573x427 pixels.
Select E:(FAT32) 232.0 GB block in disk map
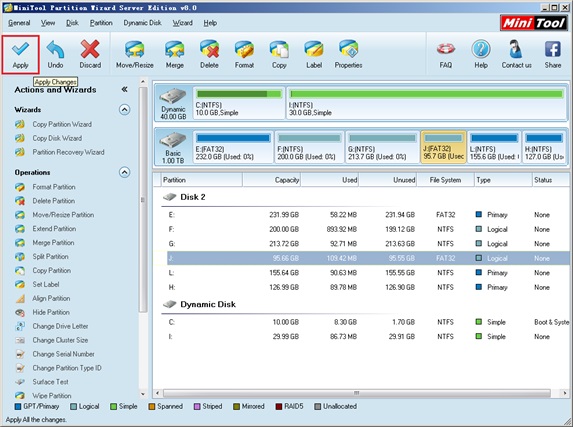point(233,147)
